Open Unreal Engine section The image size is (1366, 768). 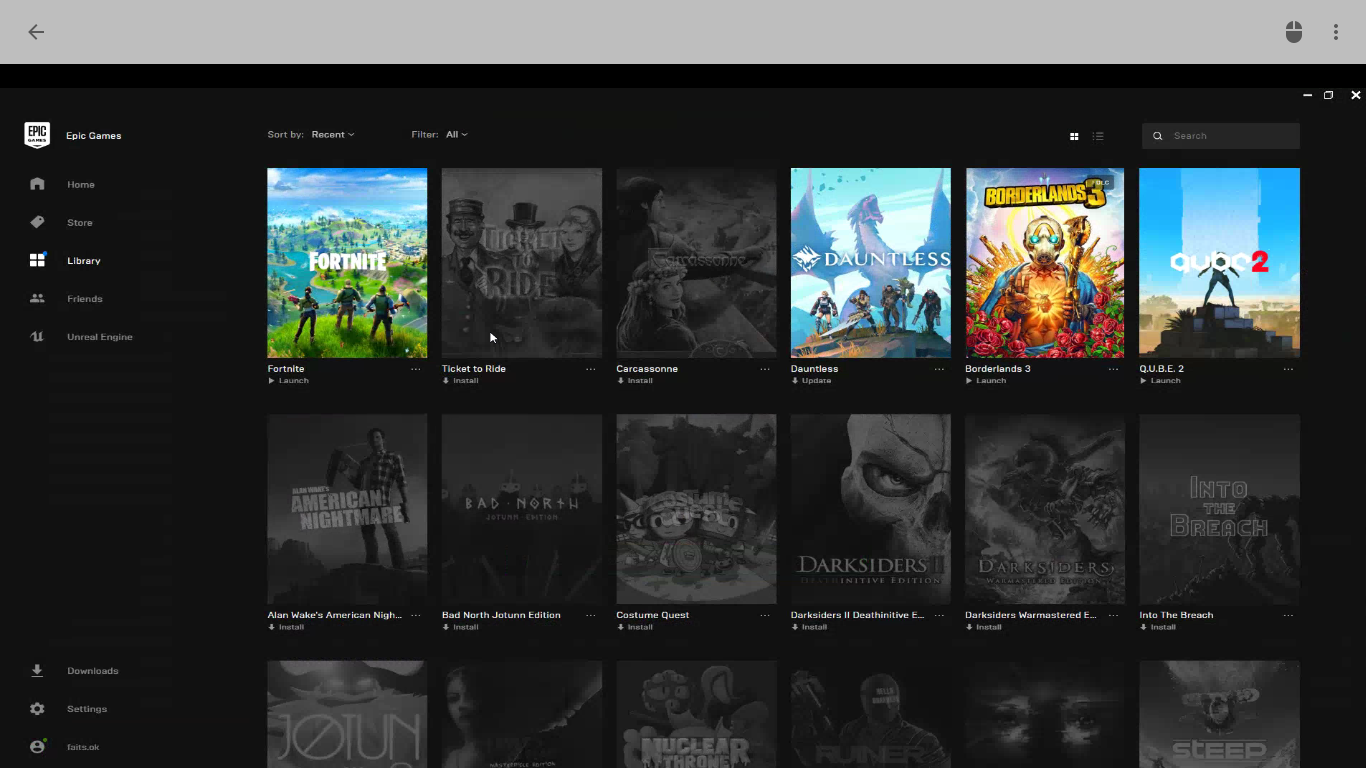pyautogui.click(x=100, y=337)
